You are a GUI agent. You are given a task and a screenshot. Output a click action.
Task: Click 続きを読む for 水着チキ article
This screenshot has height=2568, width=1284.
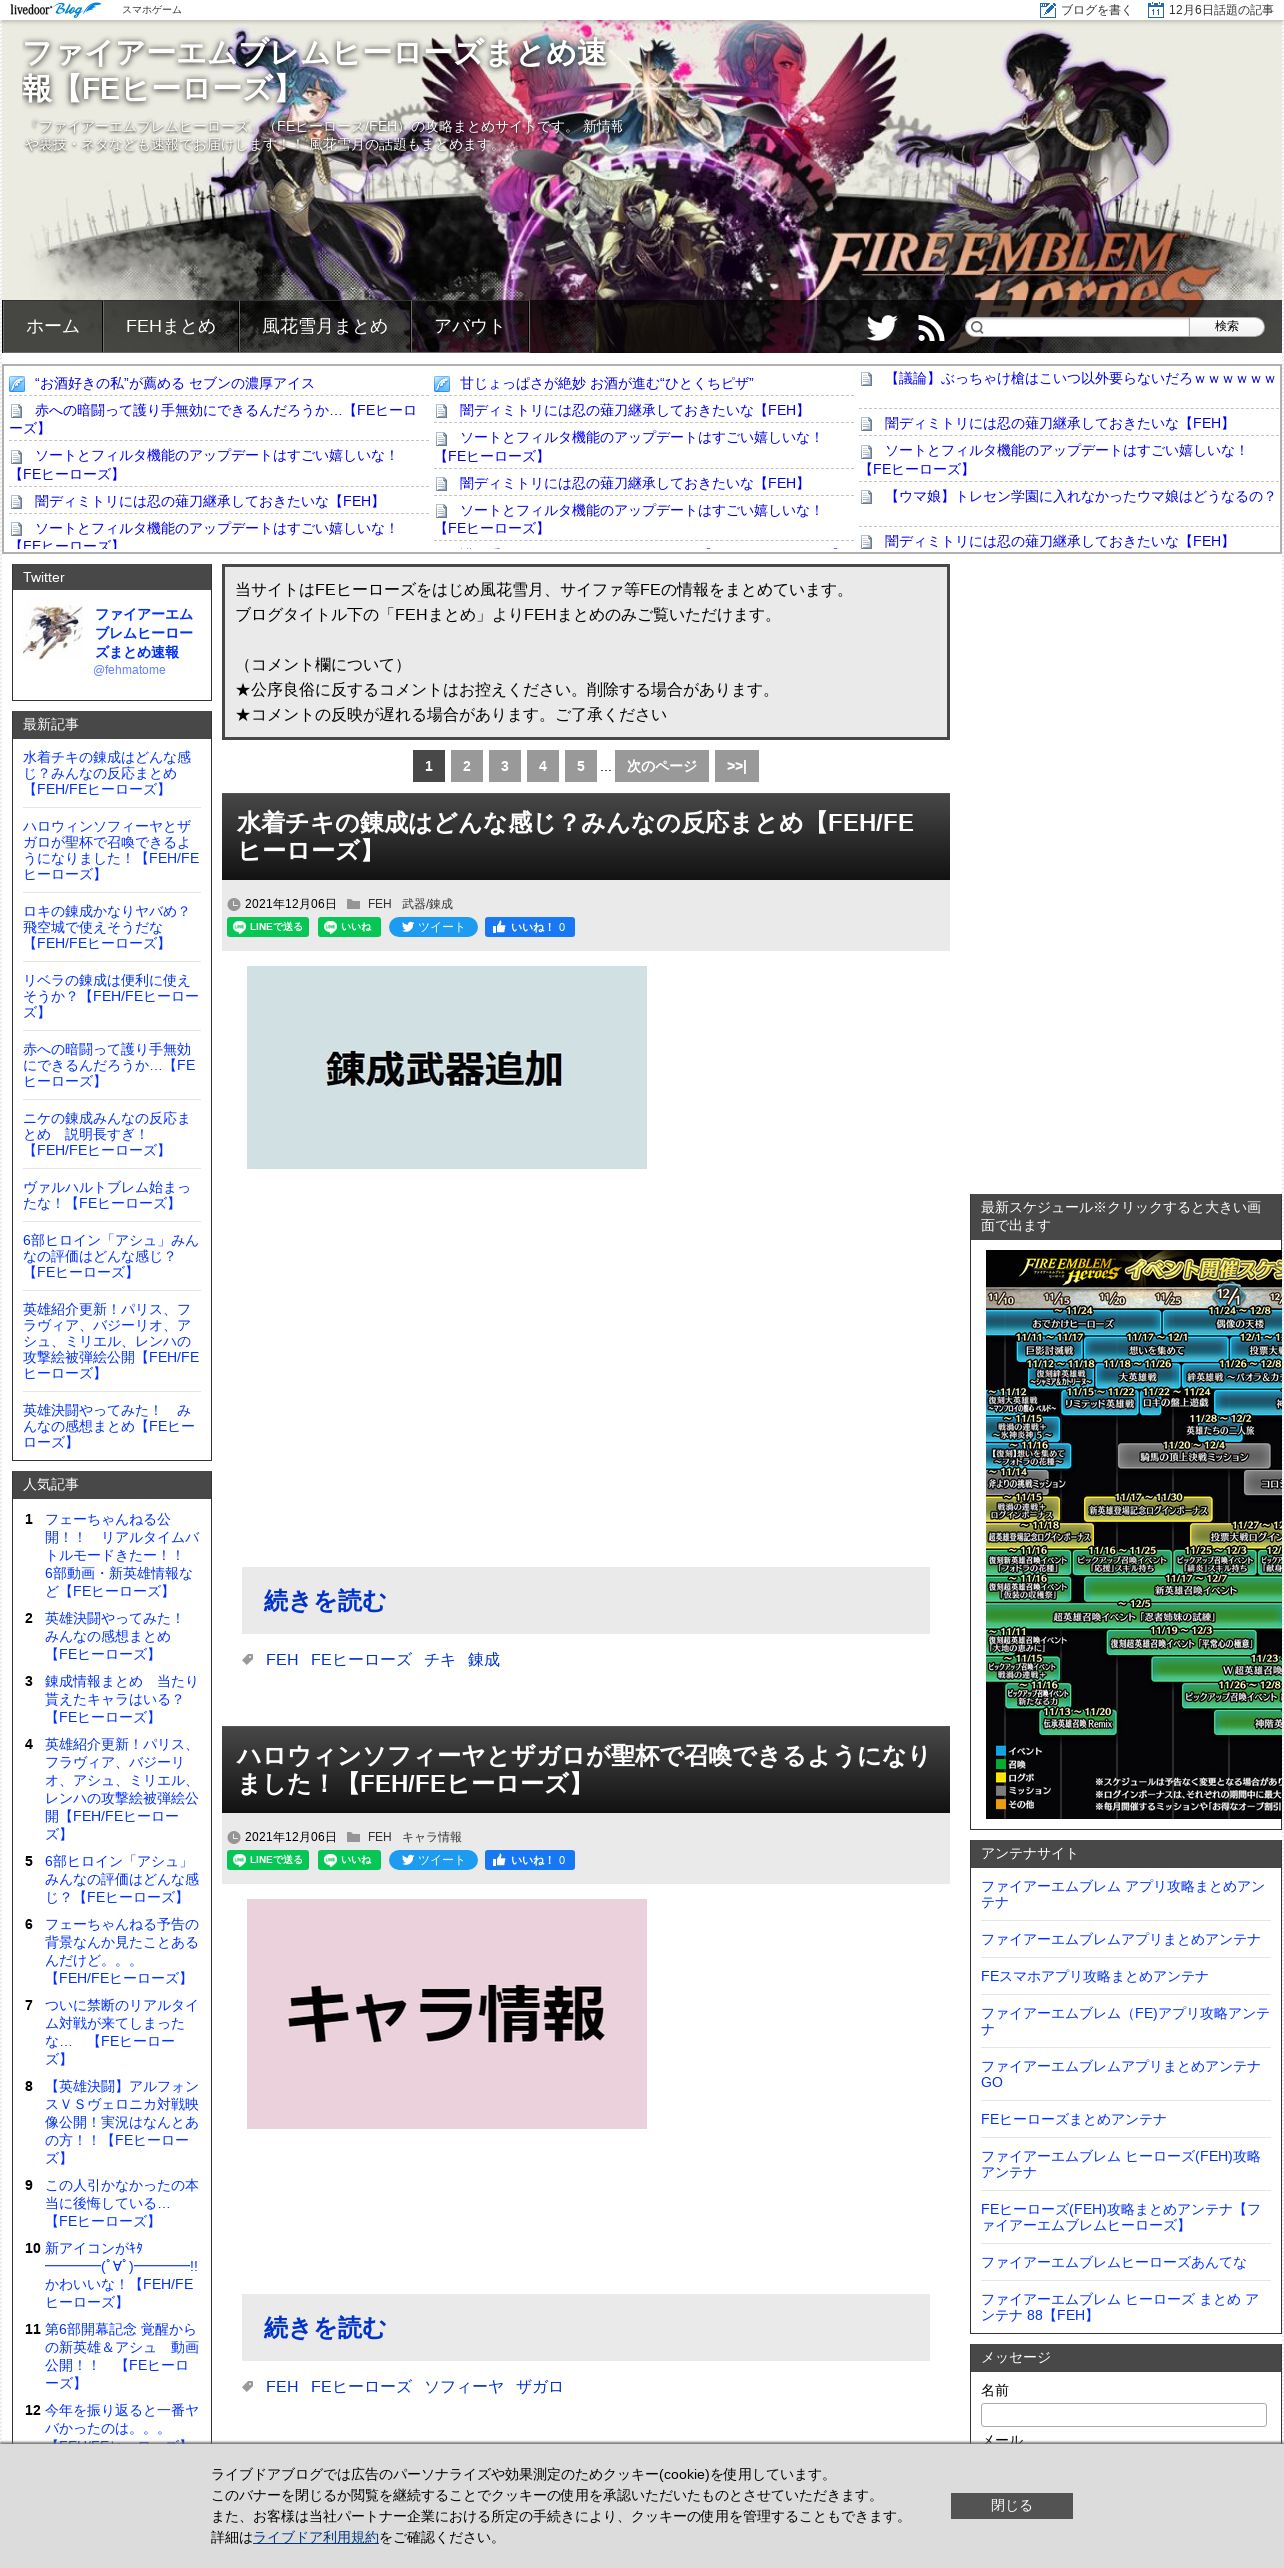[325, 1601]
